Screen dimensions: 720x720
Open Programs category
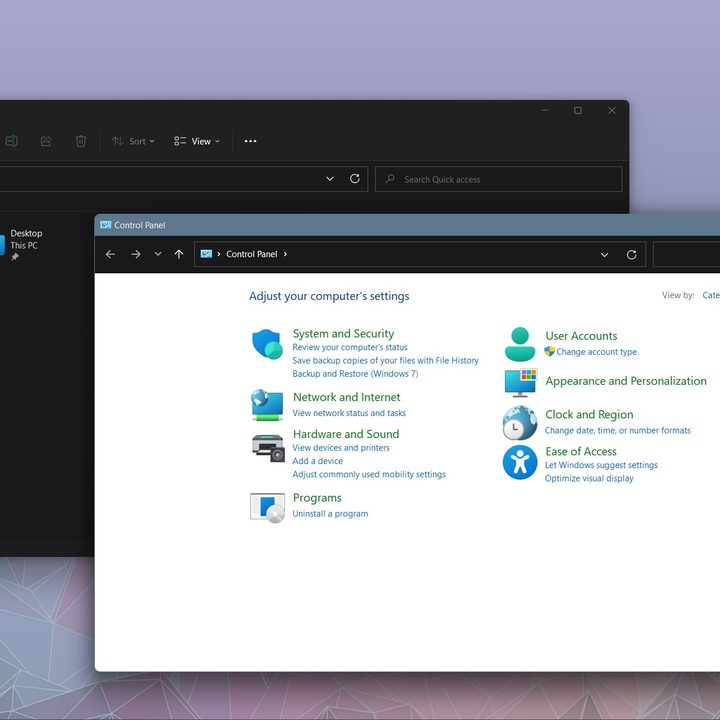[x=317, y=498]
